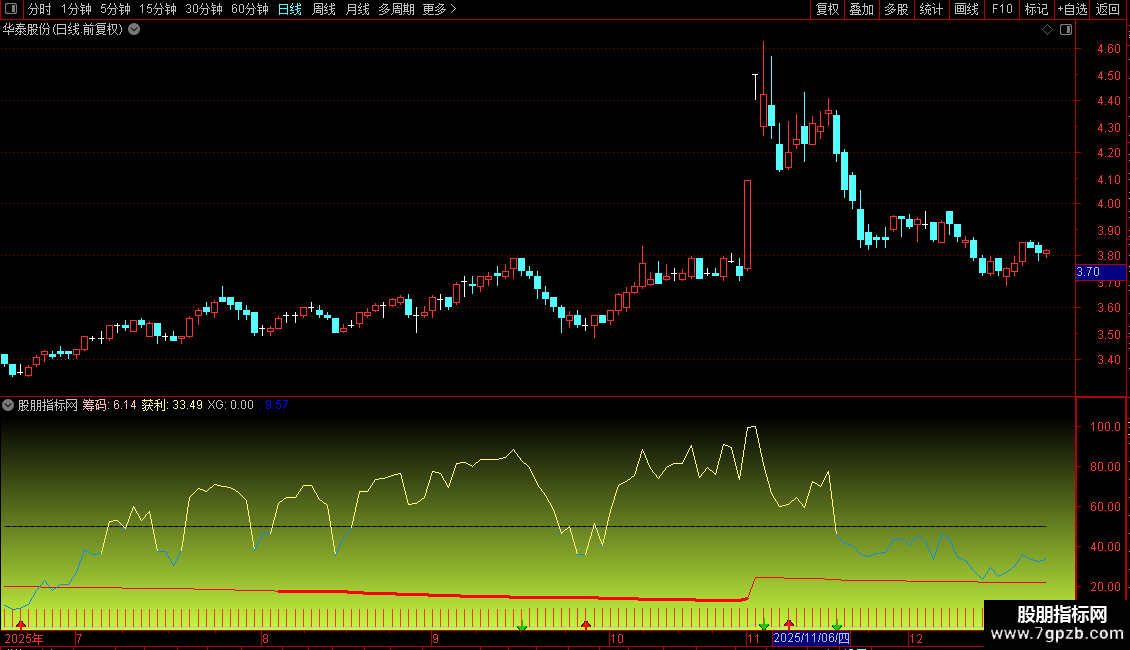Click the 获利: 33.49 indicator value
This screenshot has height=650, width=1130.
(172, 405)
